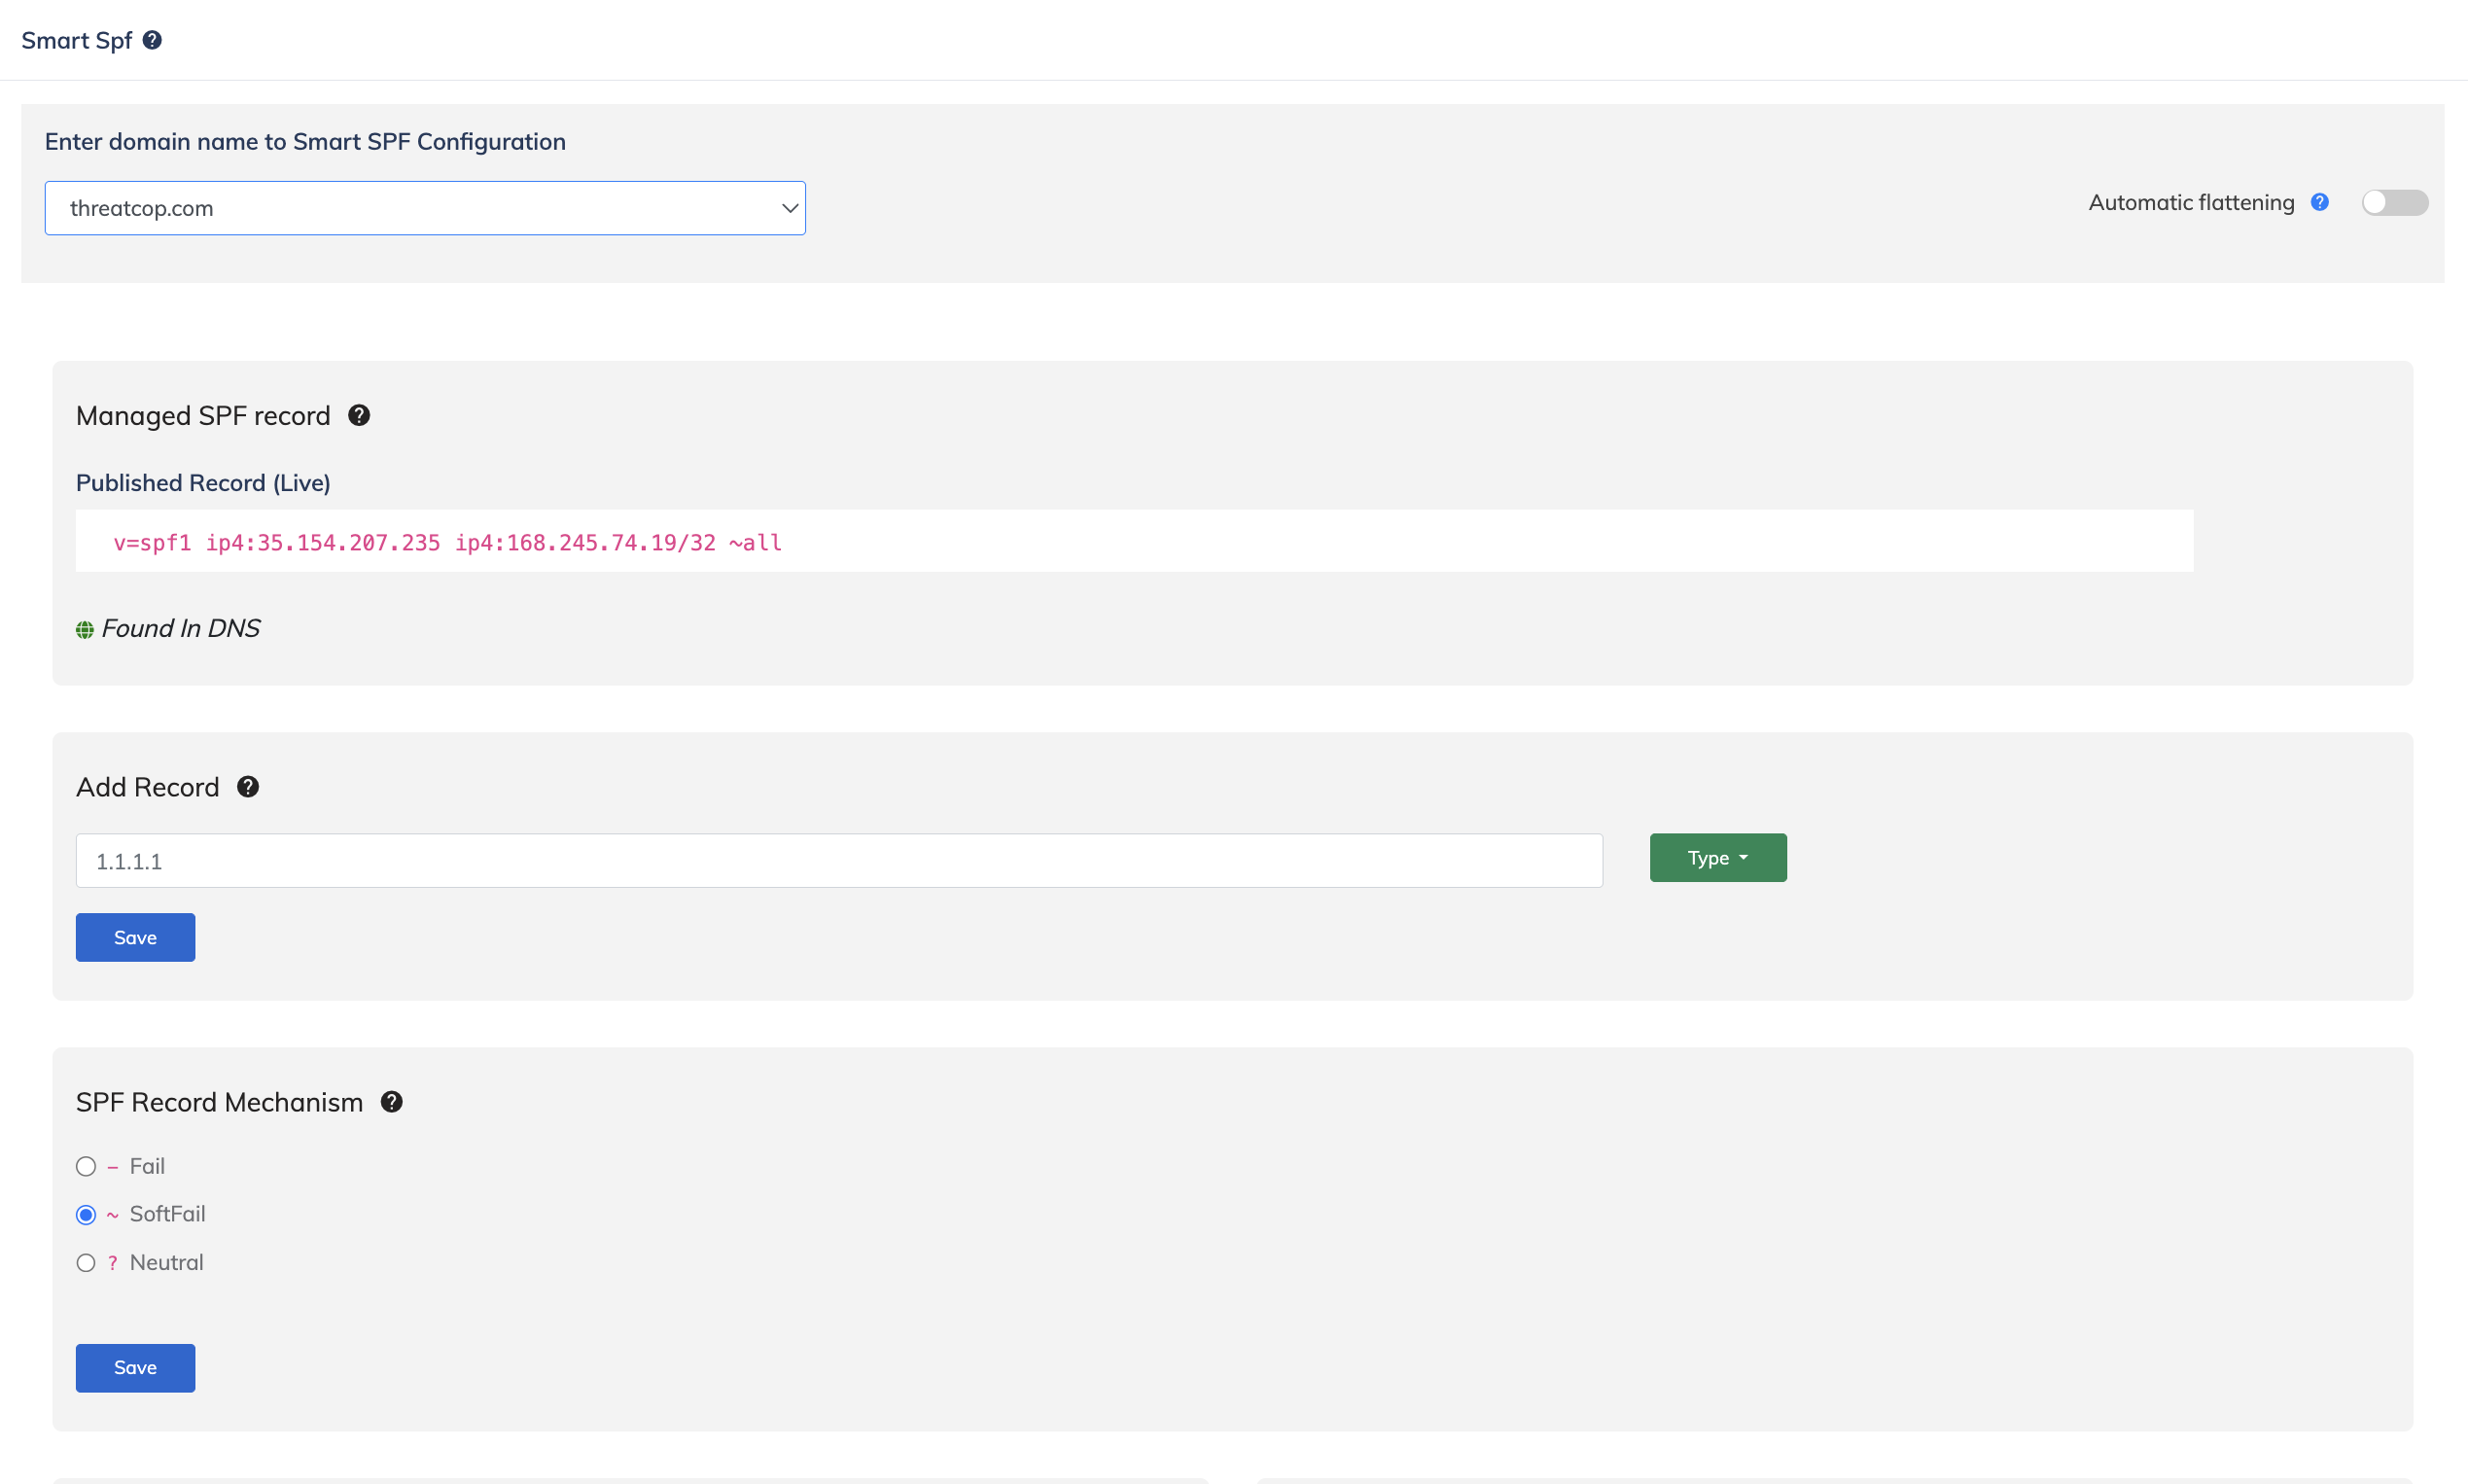Click the Add Record input field
This screenshot has width=2468, height=1484.
[x=838, y=861]
